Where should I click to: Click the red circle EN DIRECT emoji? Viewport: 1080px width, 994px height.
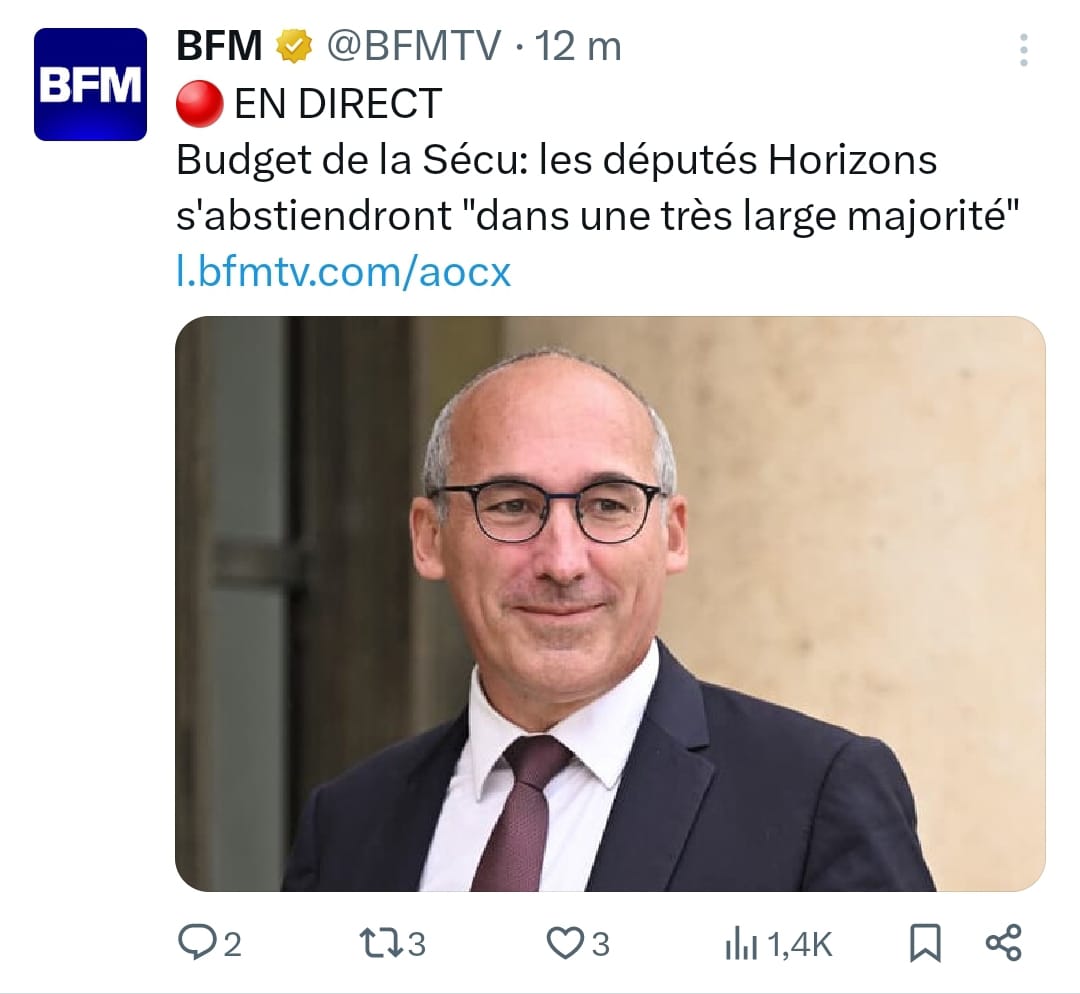point(199,104)
